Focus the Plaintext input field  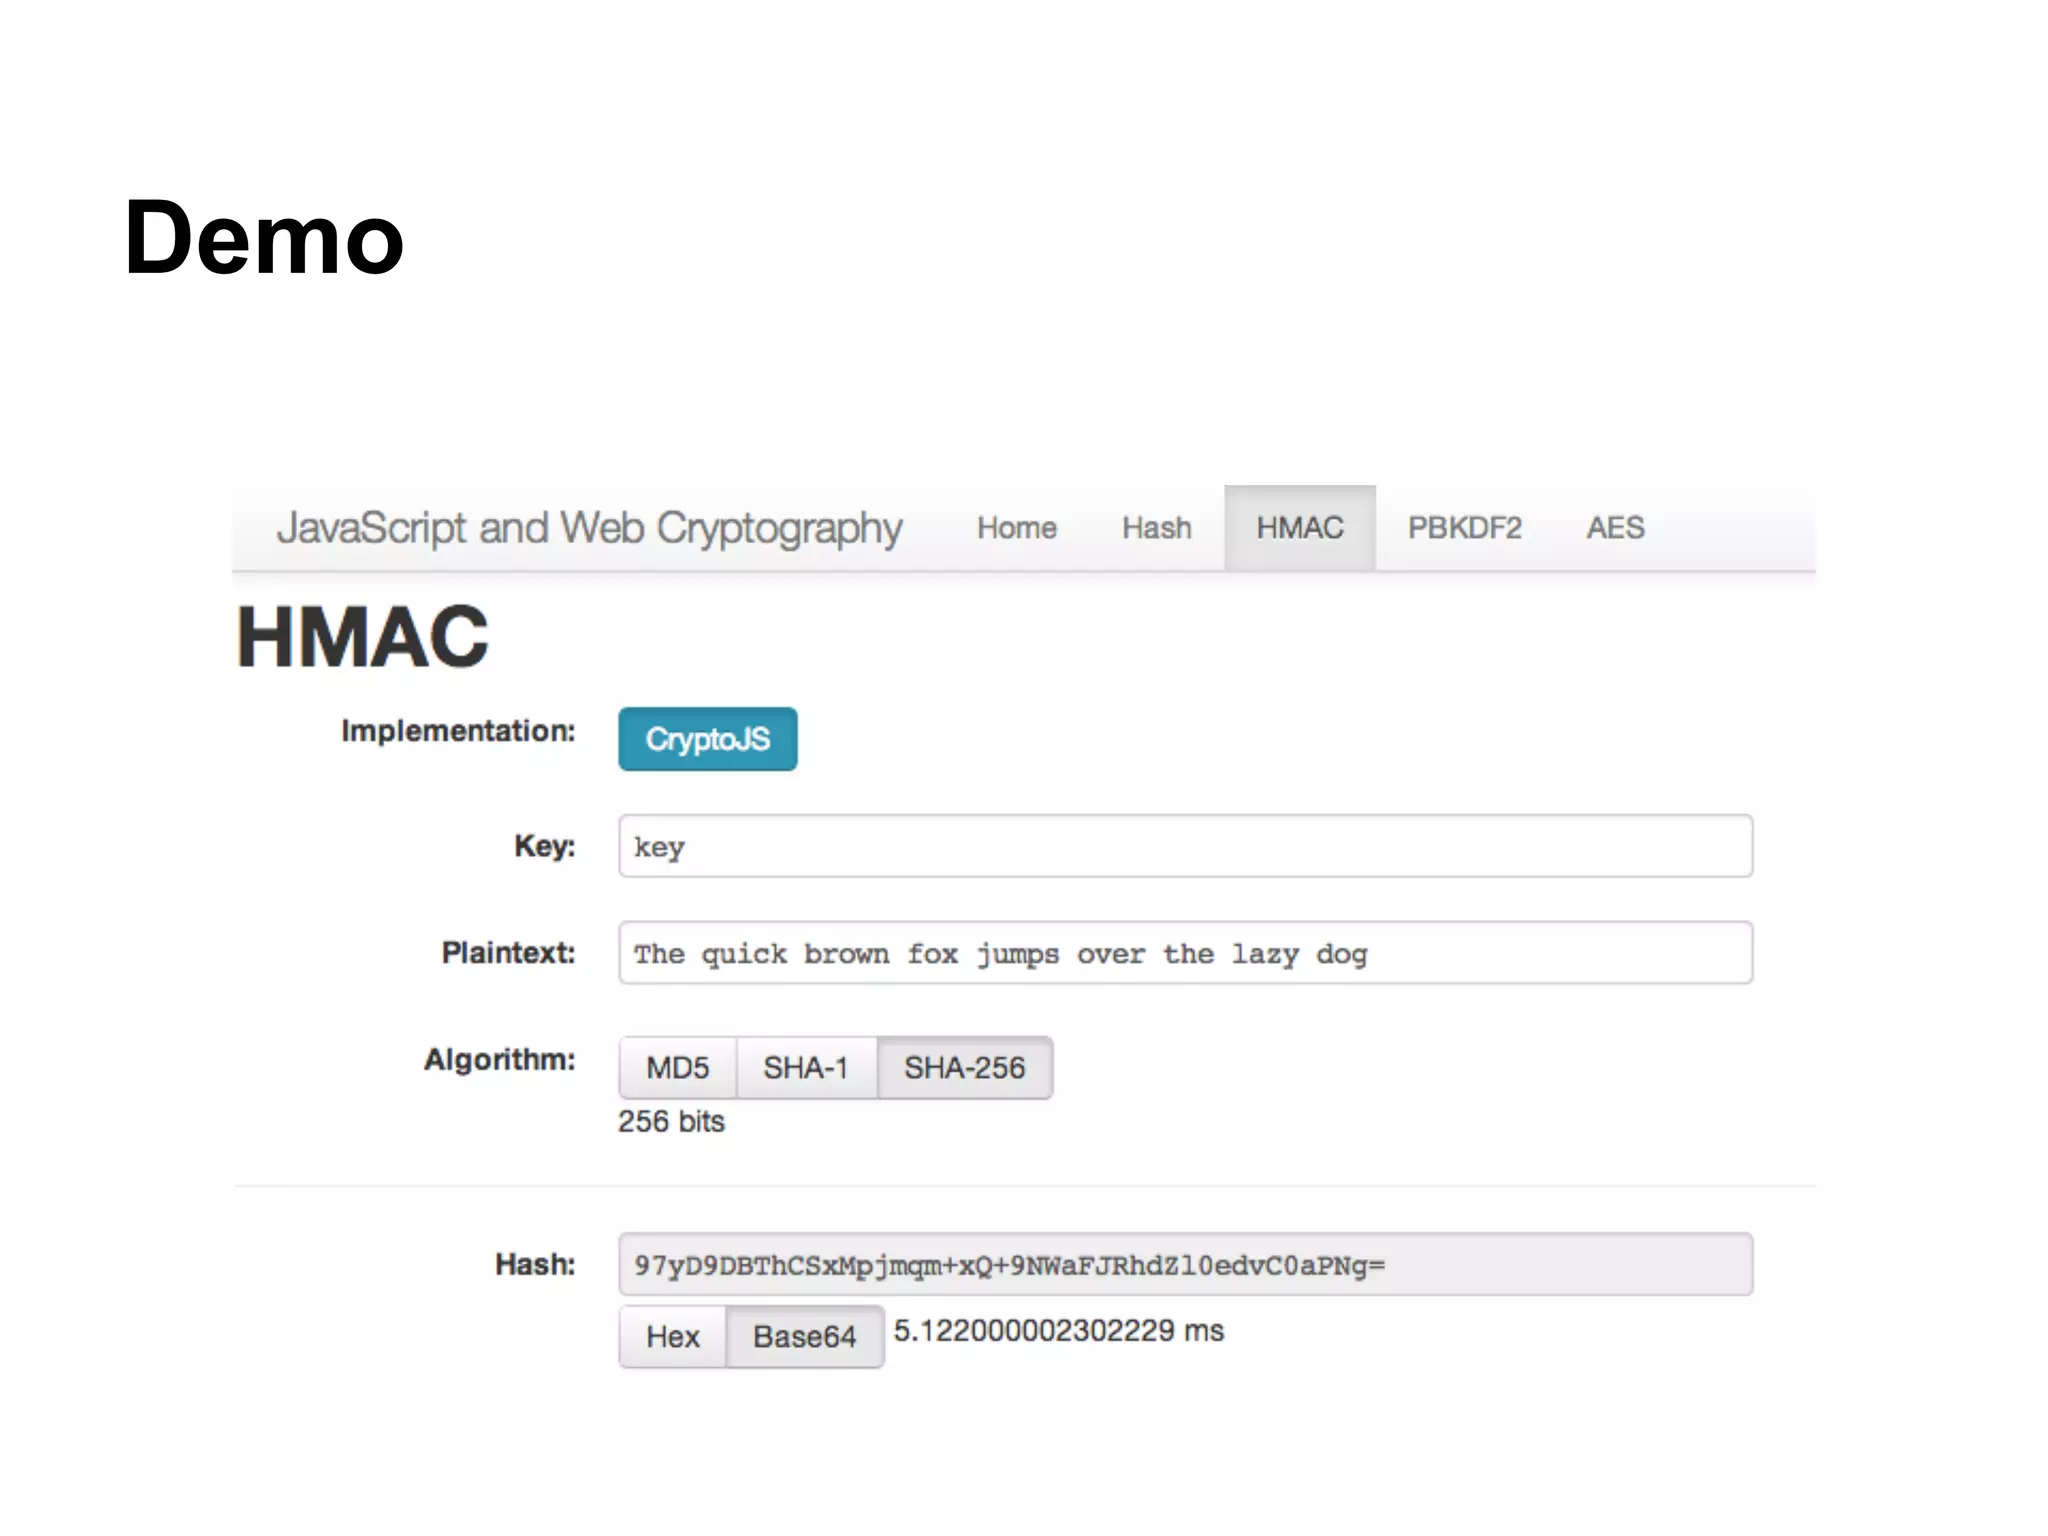pyautogui.click(x=1186, y=953)
